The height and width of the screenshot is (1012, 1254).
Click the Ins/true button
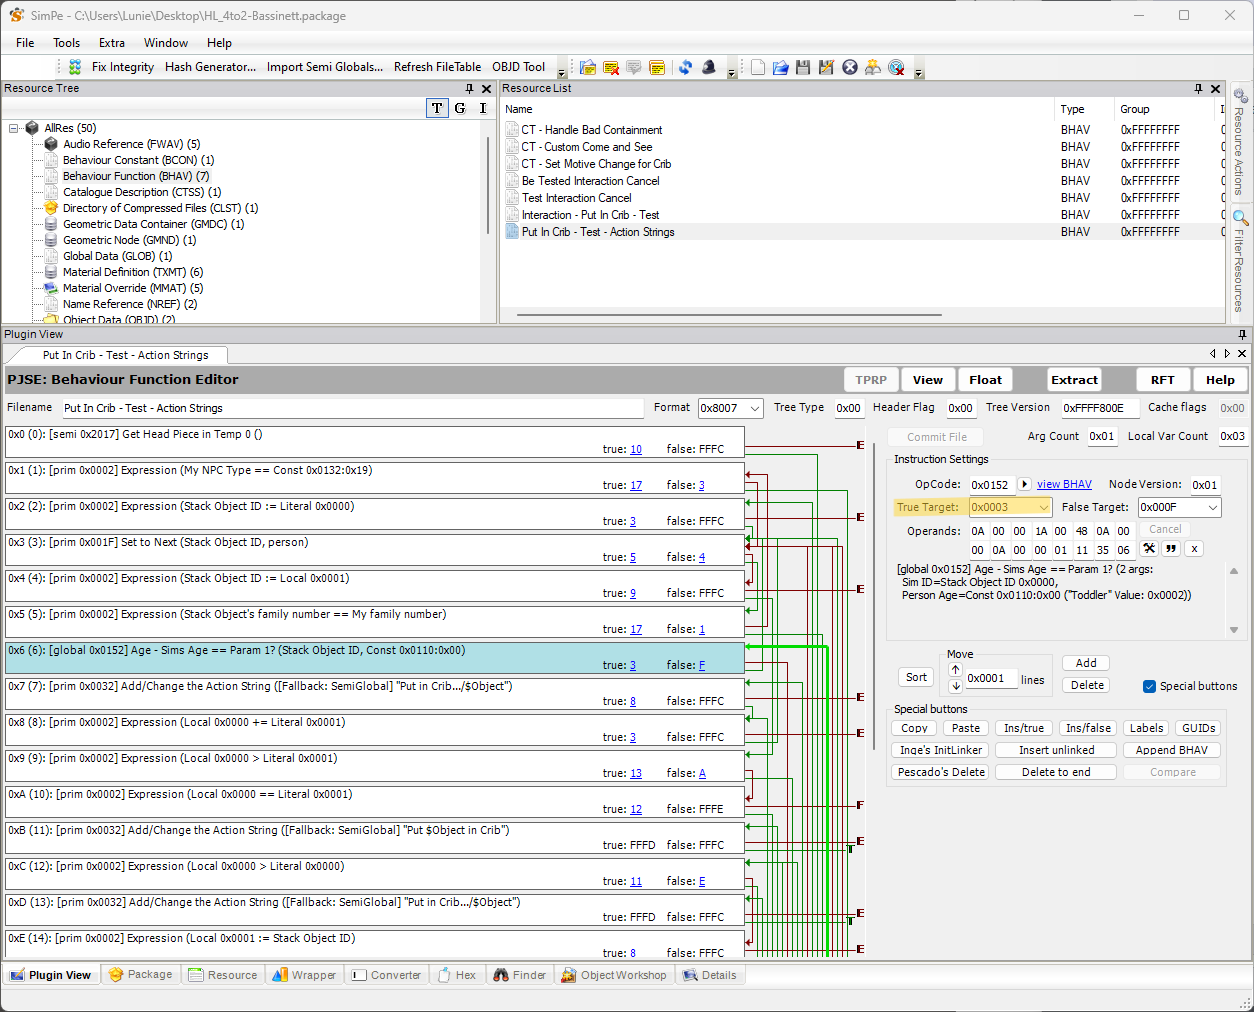click(x=1024, y=728)
